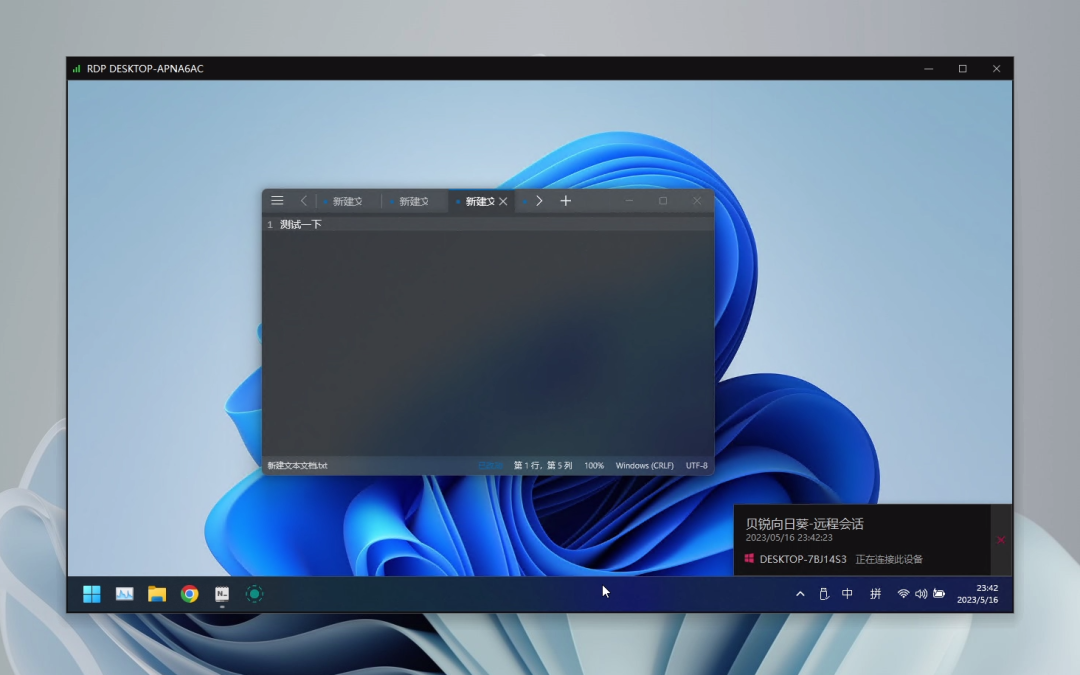Click the file name 新建文本文档.txt in the status bar
The image size is (1080, 675).
coord(298,466)
